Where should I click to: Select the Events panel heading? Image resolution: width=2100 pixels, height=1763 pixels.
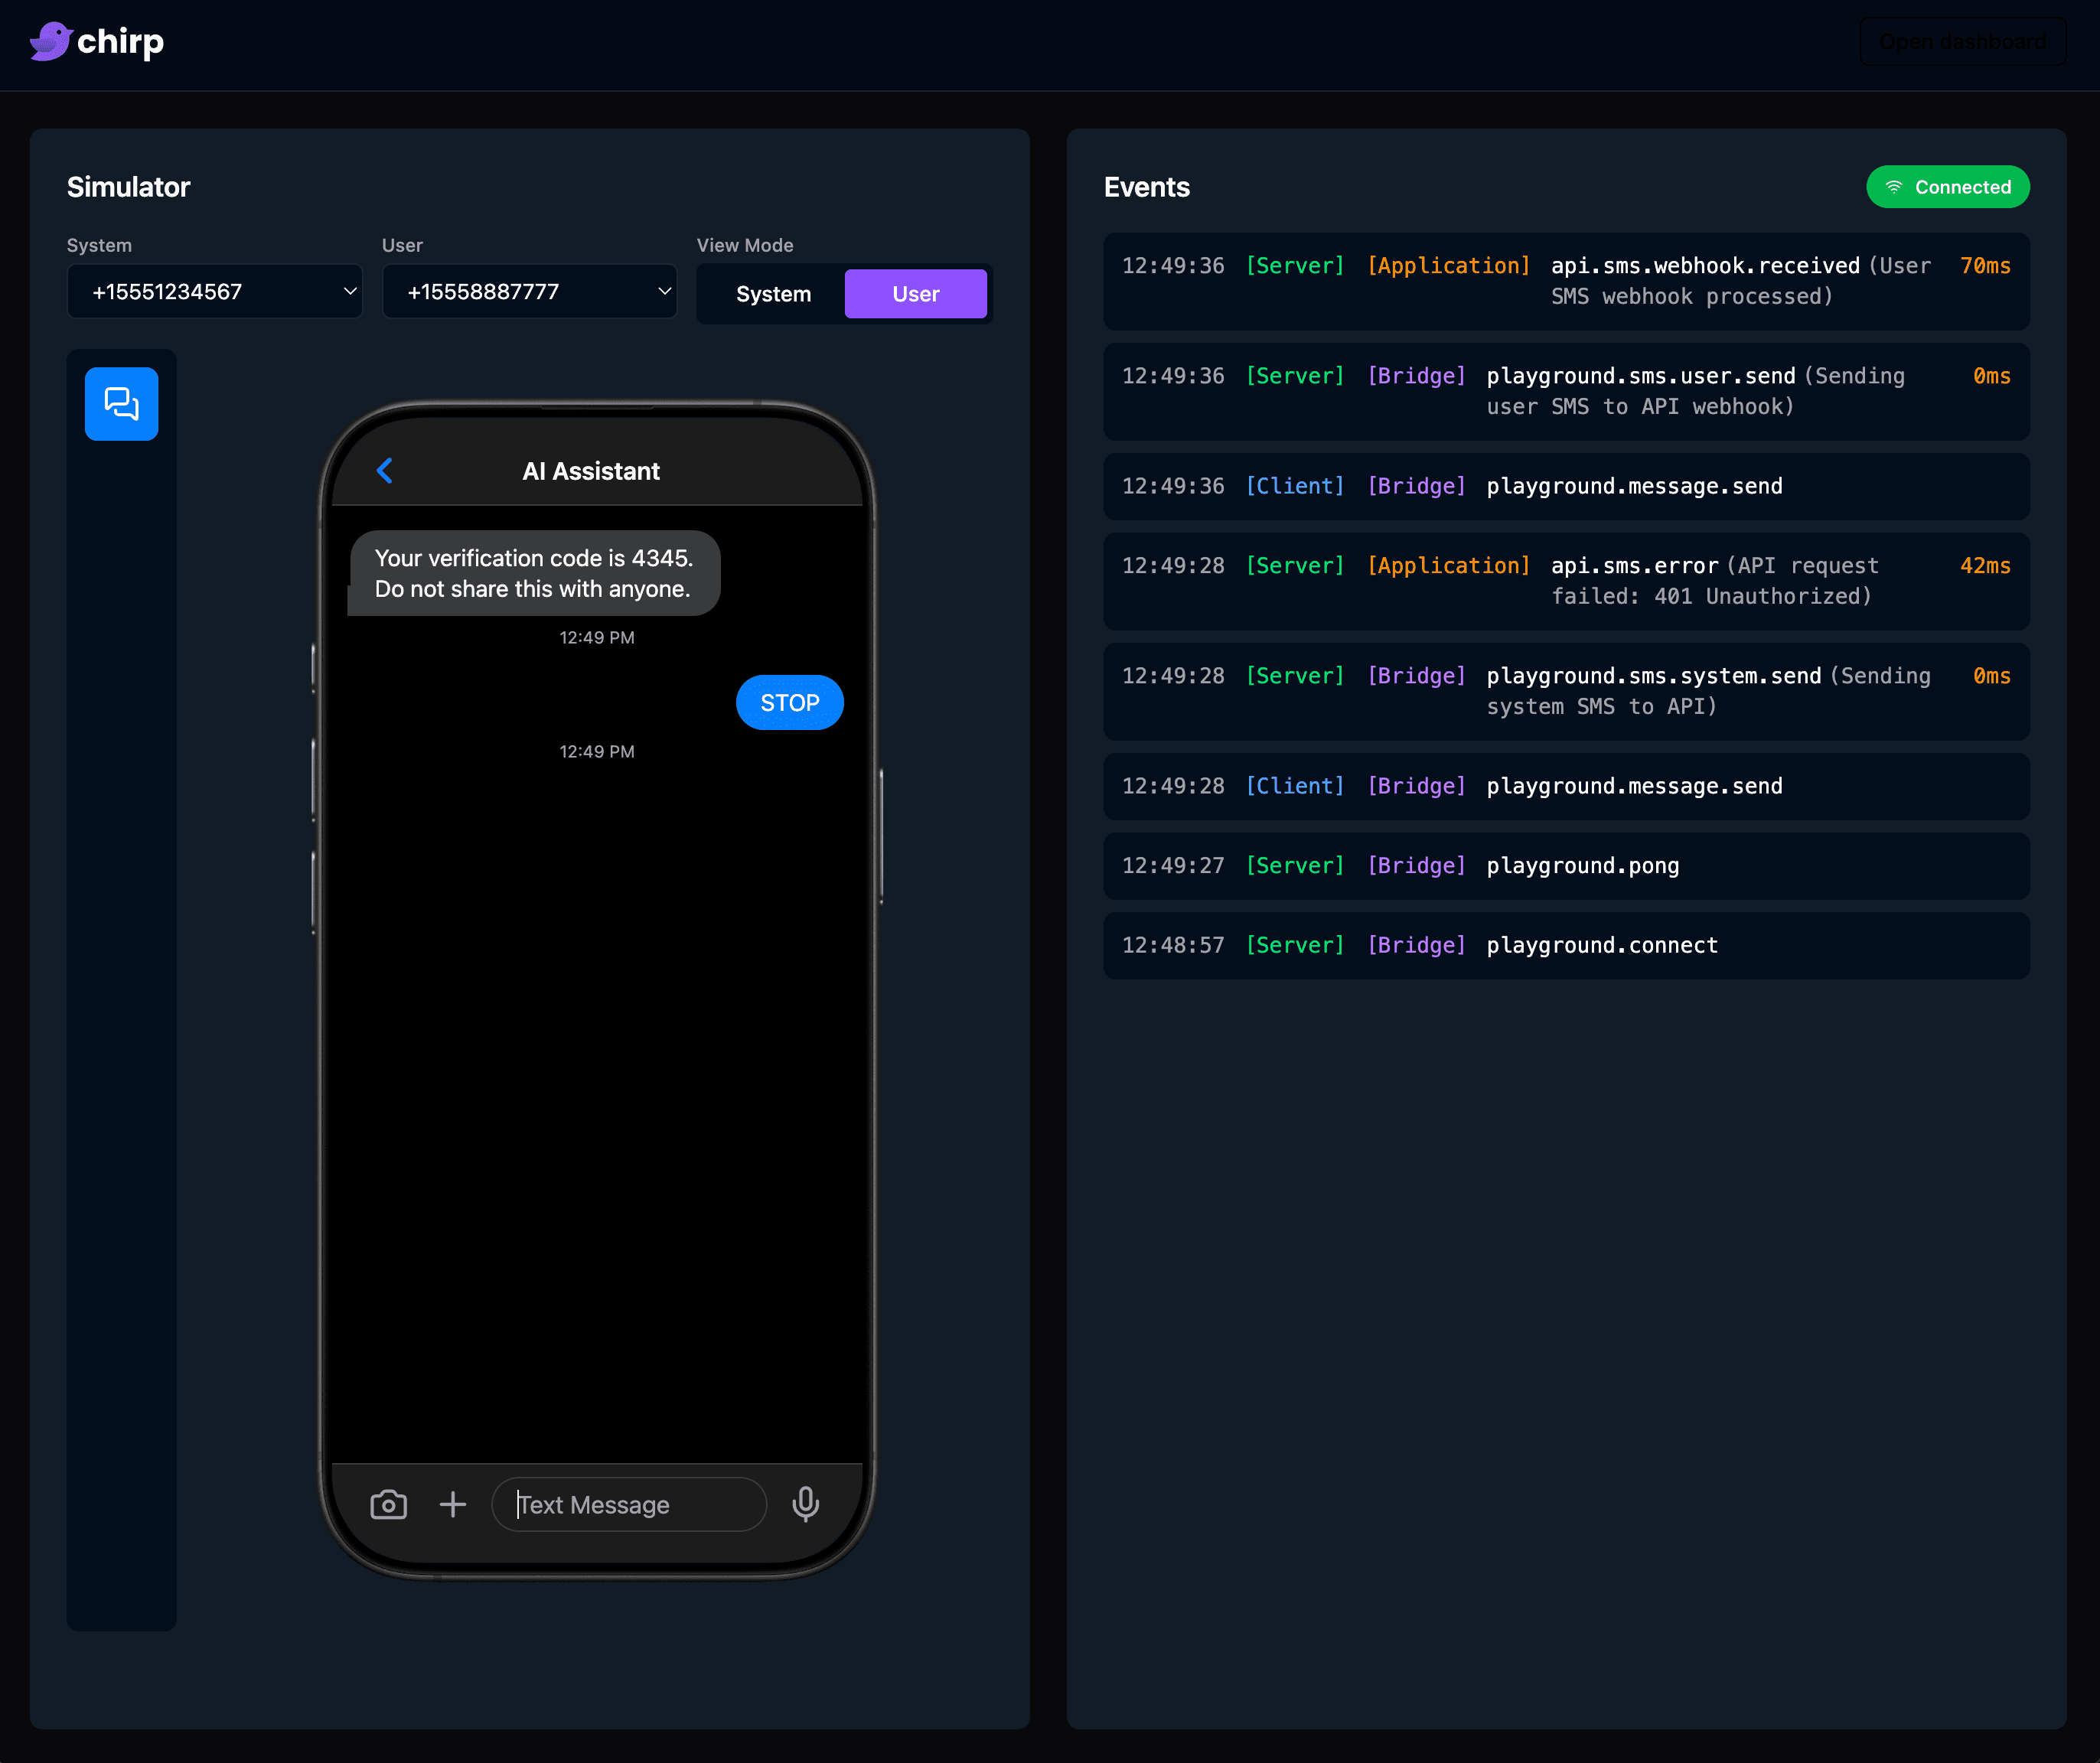(x=1146, y=187)
